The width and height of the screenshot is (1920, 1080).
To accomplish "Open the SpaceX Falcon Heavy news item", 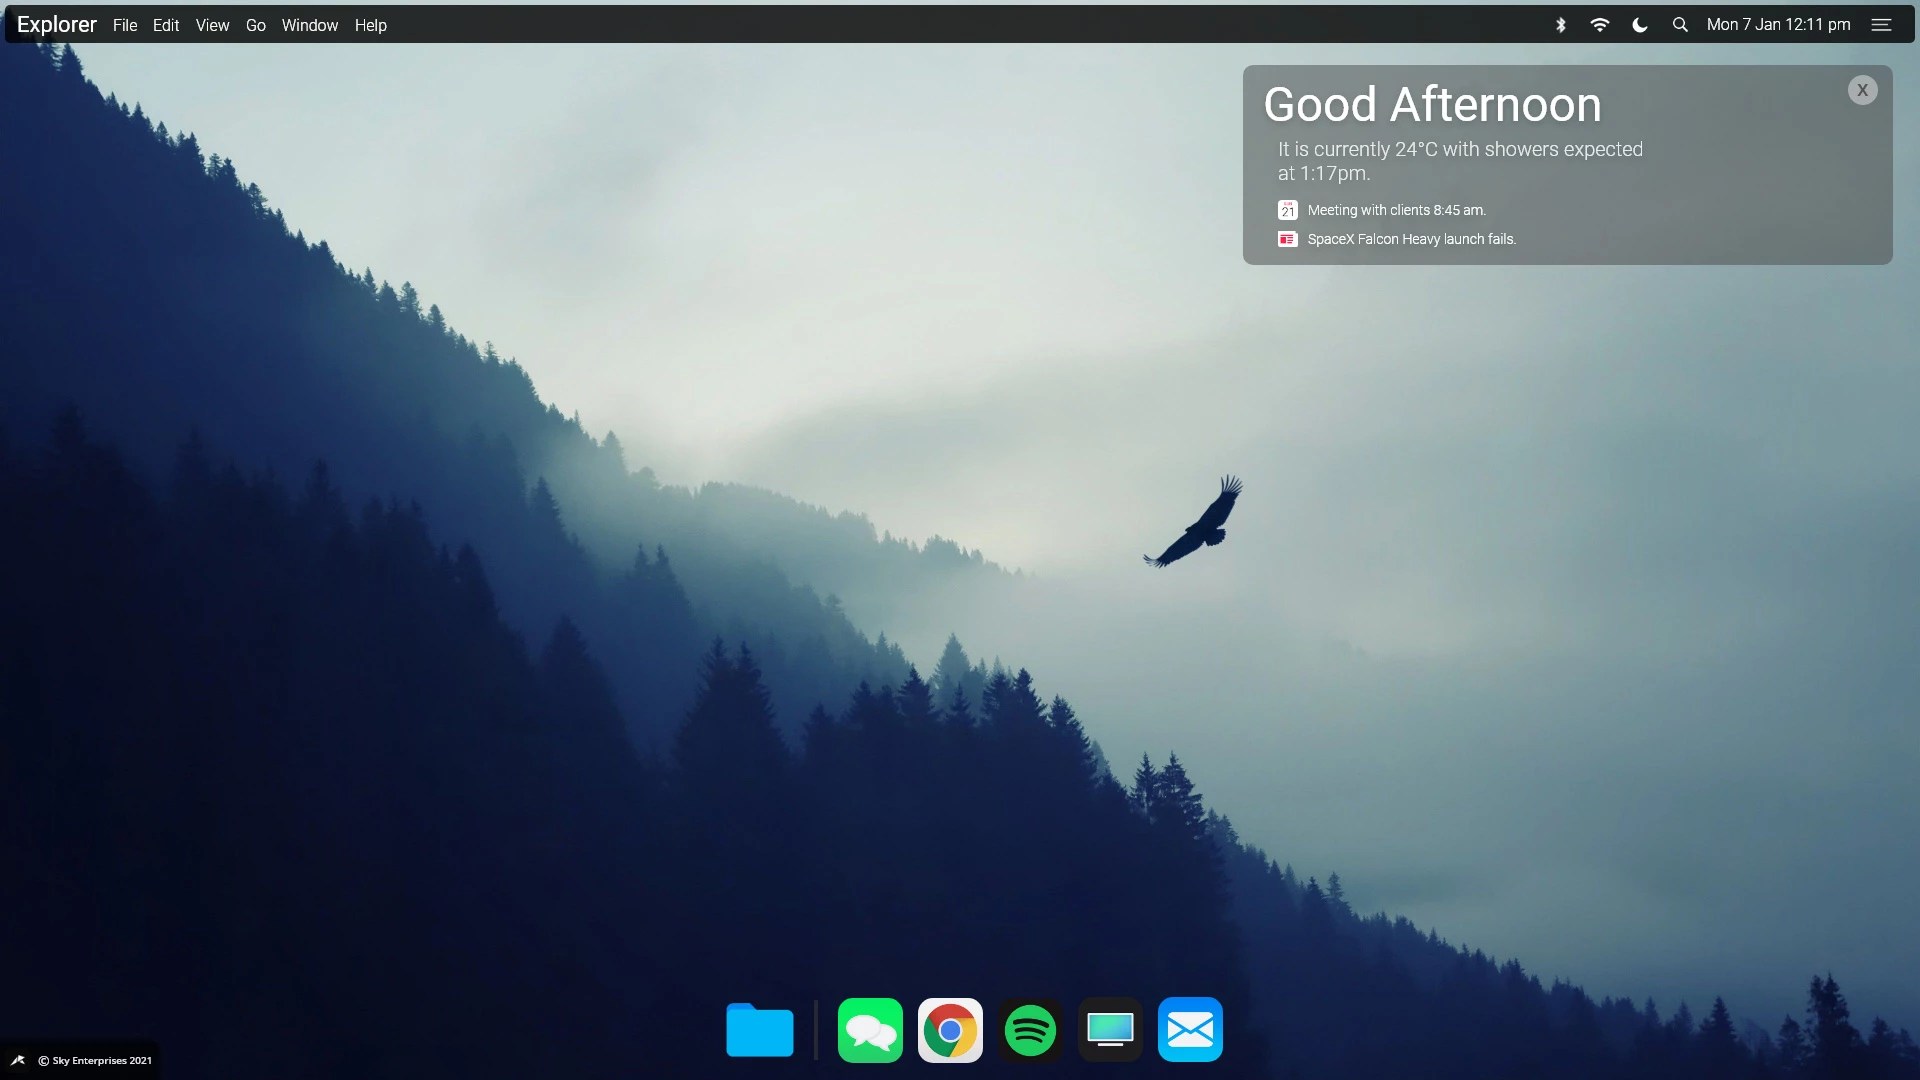I will click(x=1411, y=239).
